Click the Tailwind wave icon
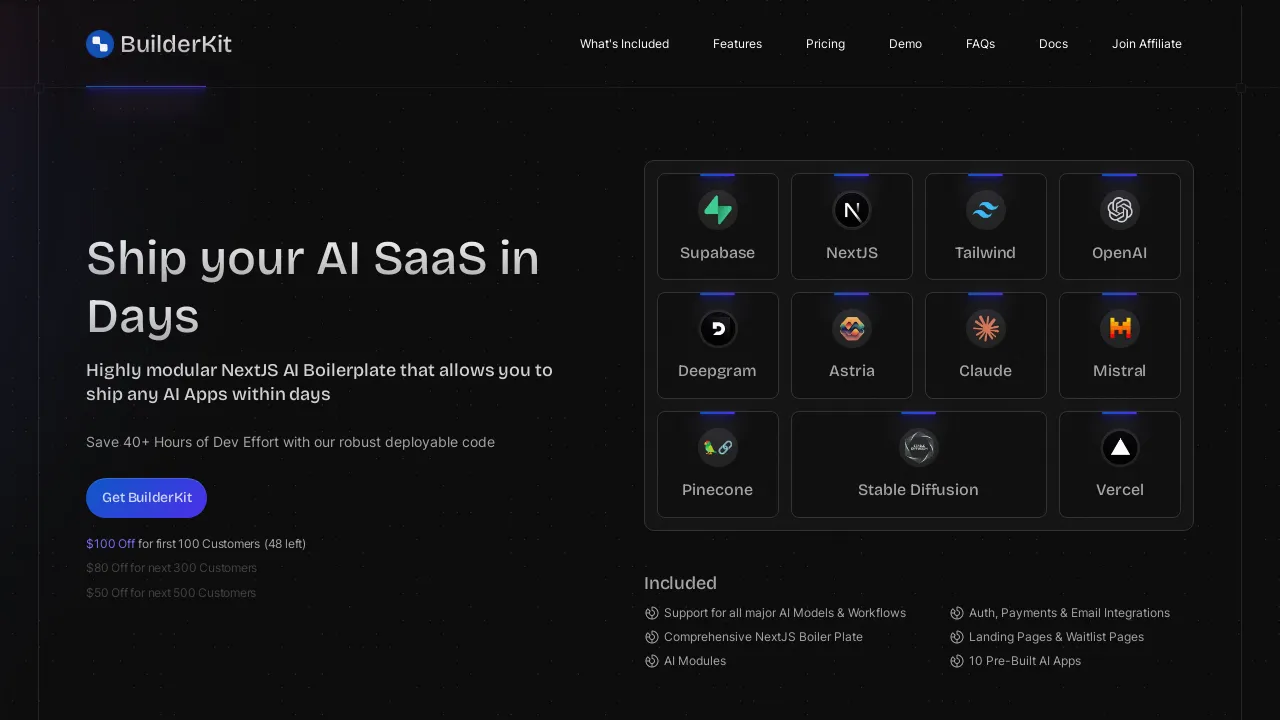1280x720 pixels. point(986,210)
